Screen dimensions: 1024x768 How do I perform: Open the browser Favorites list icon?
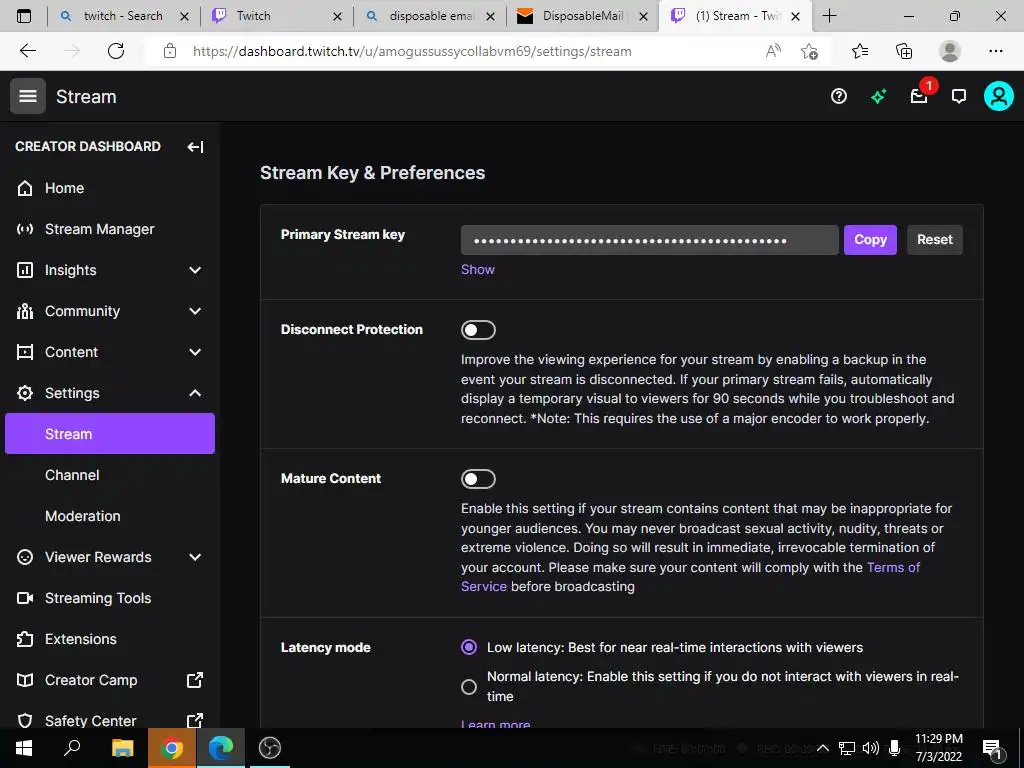pos(860,51)
